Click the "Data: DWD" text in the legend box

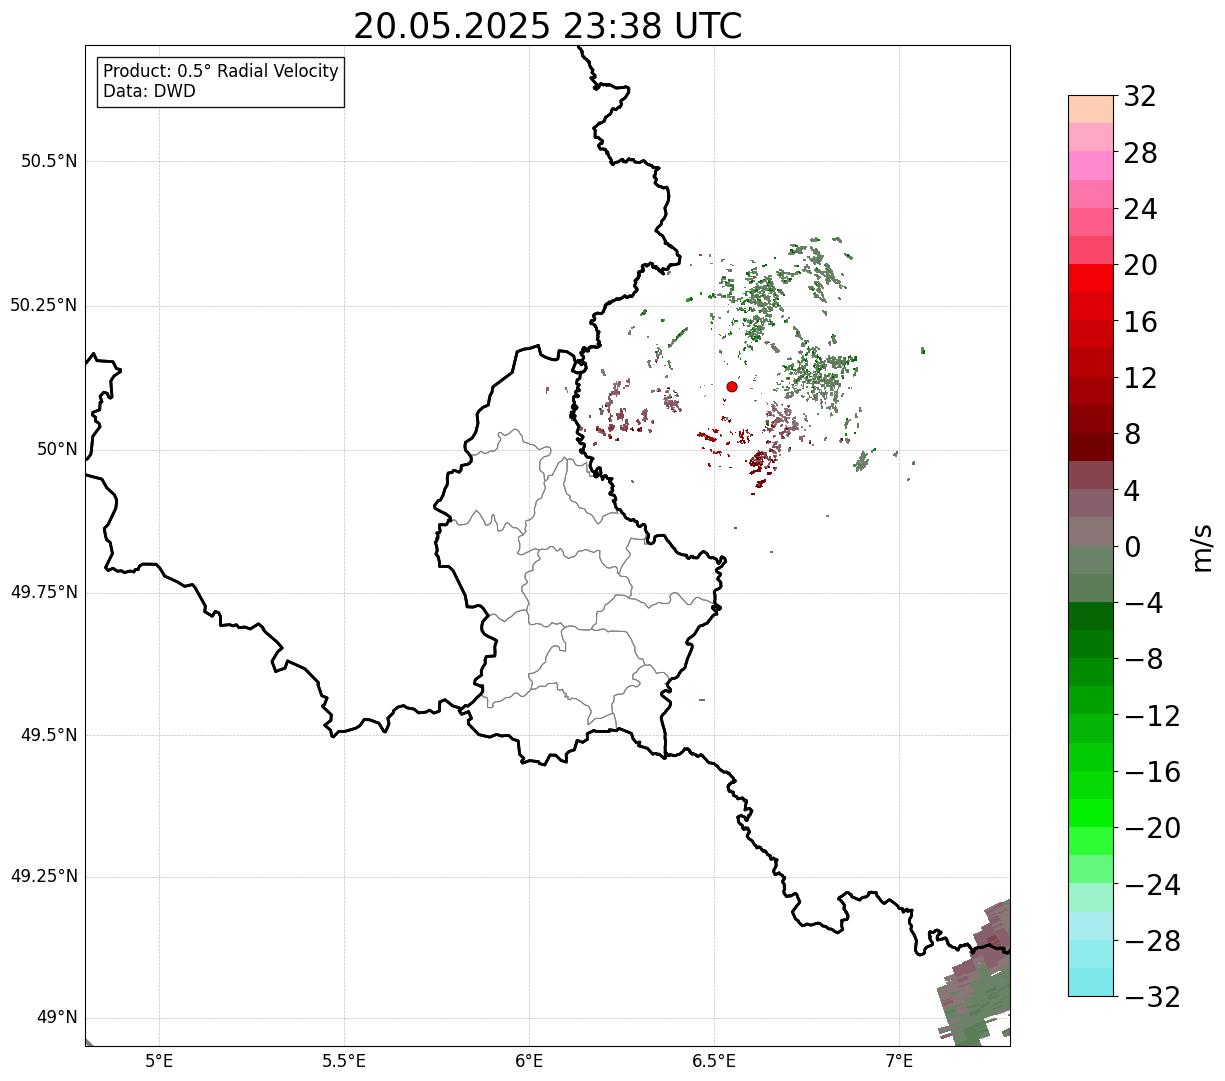coord(149,91)
